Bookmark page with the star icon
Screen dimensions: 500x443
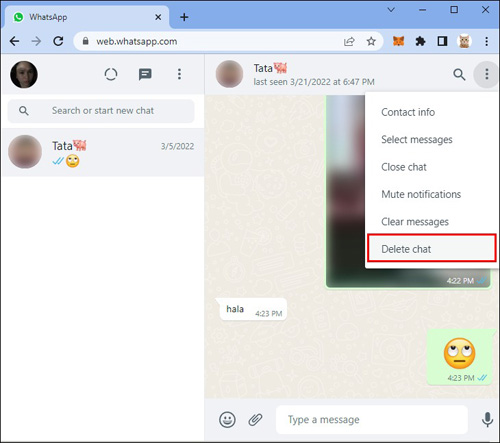click(x=371, y=41)
